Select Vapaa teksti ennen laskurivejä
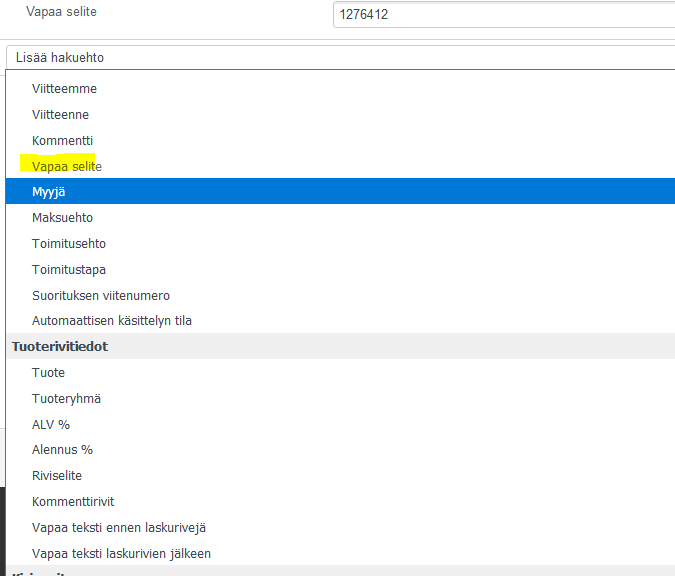Screen dimensions: 675x576 click(119, 528)
